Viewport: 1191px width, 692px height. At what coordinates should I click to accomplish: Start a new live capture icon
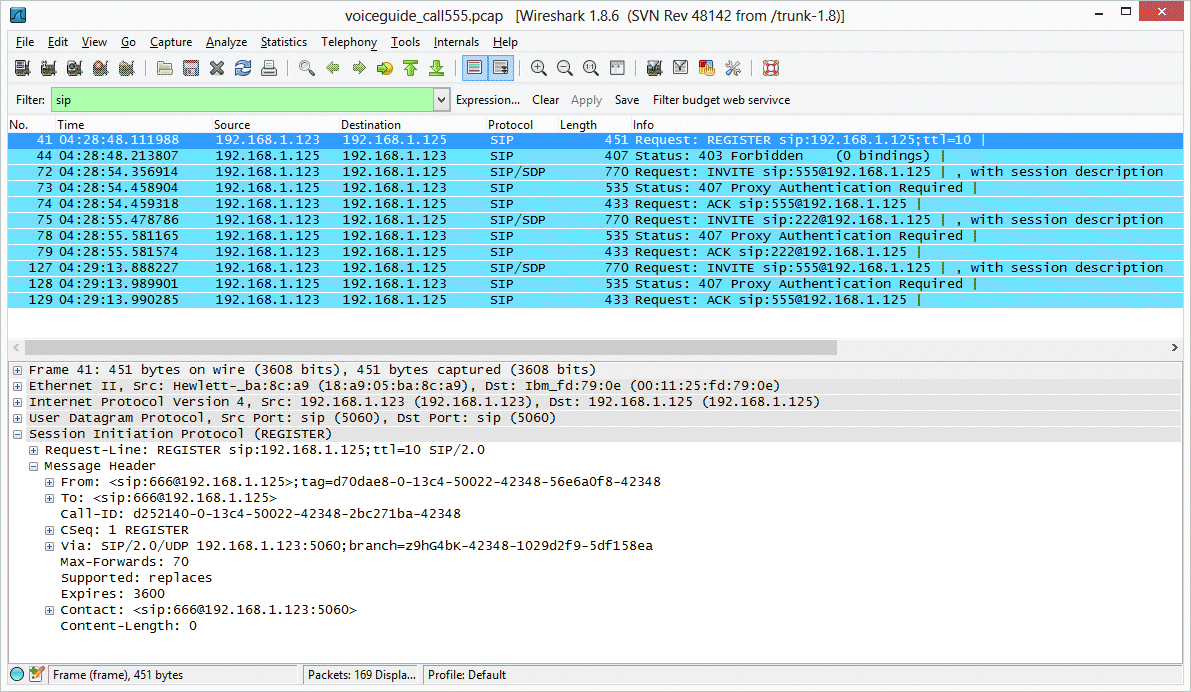click(74, 68)
